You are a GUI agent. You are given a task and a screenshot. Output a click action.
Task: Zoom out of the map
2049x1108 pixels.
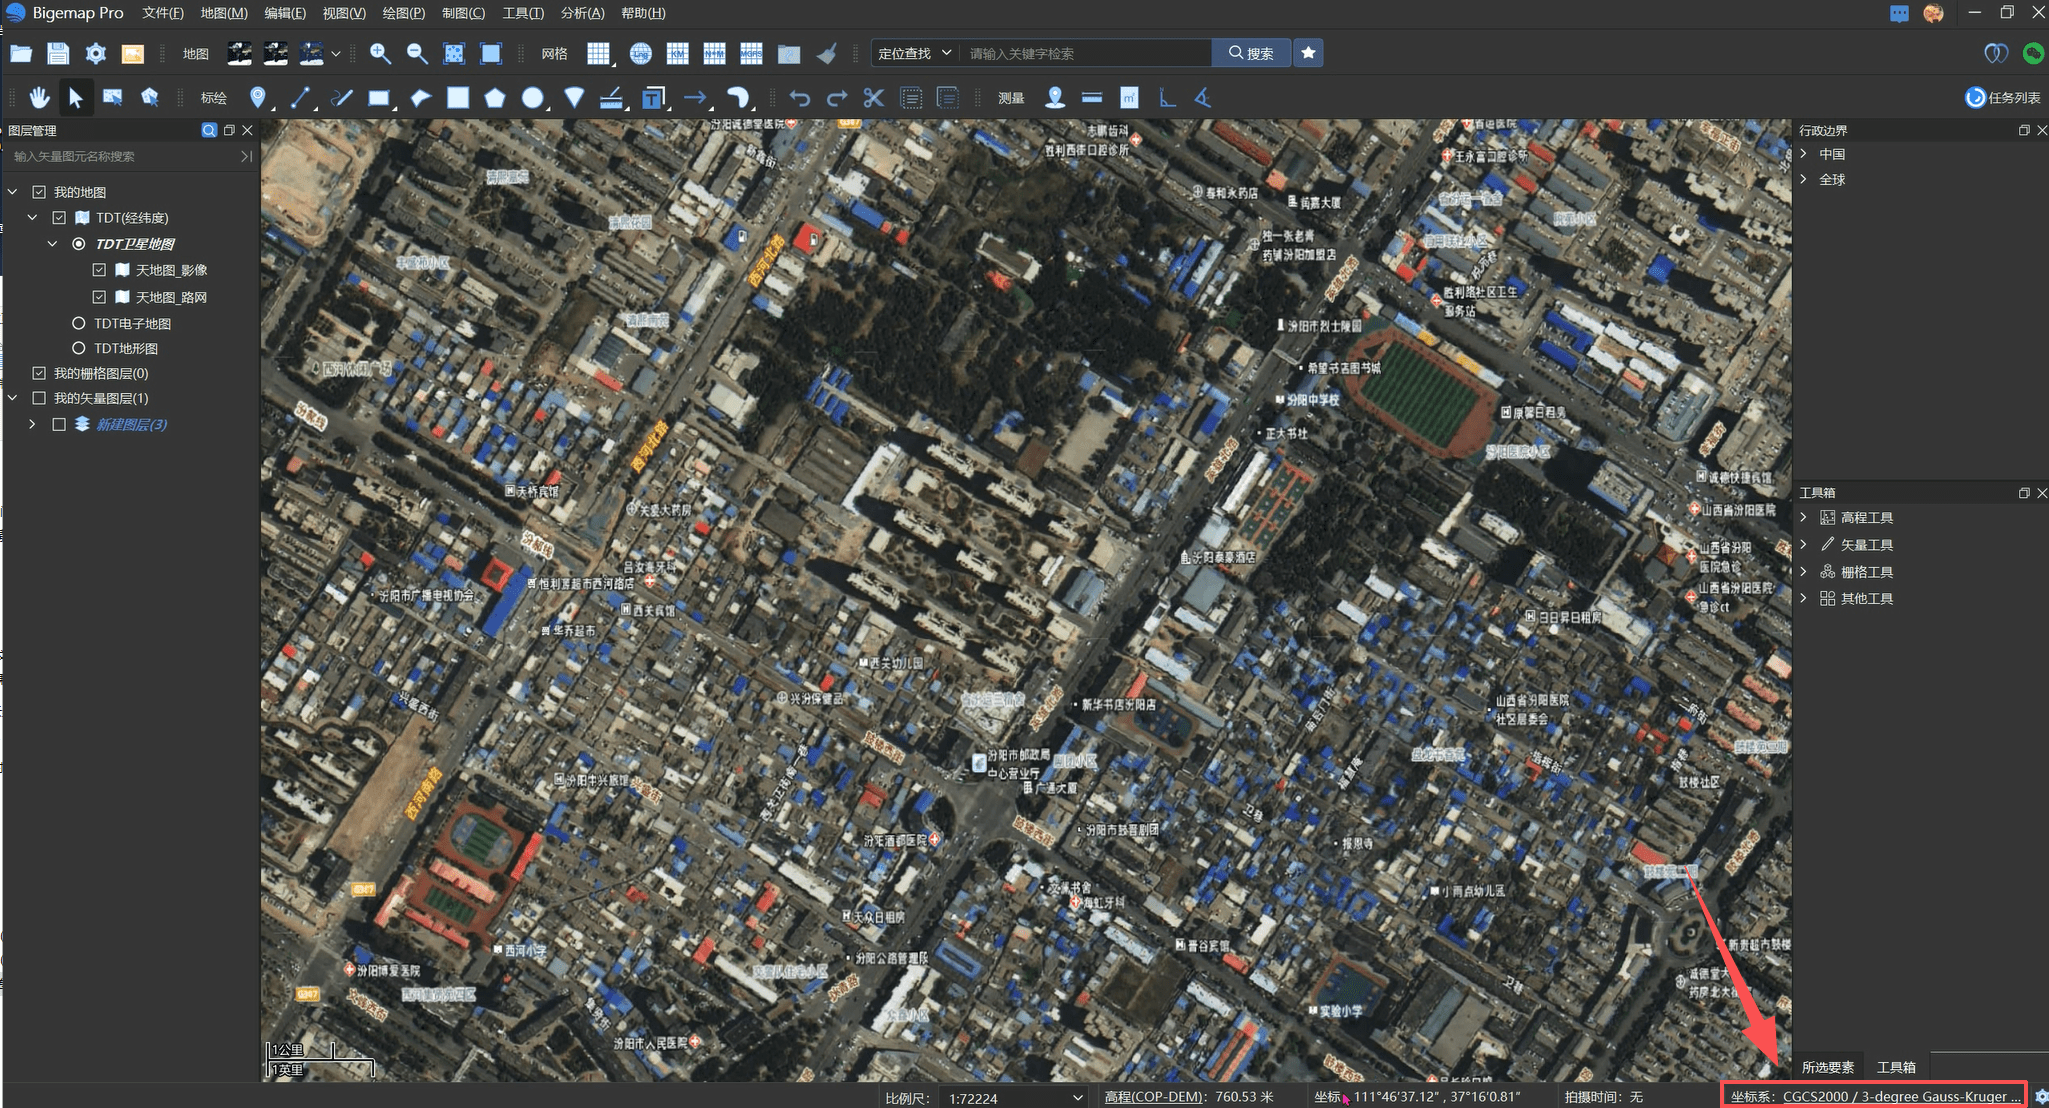[x=417, y=54]
